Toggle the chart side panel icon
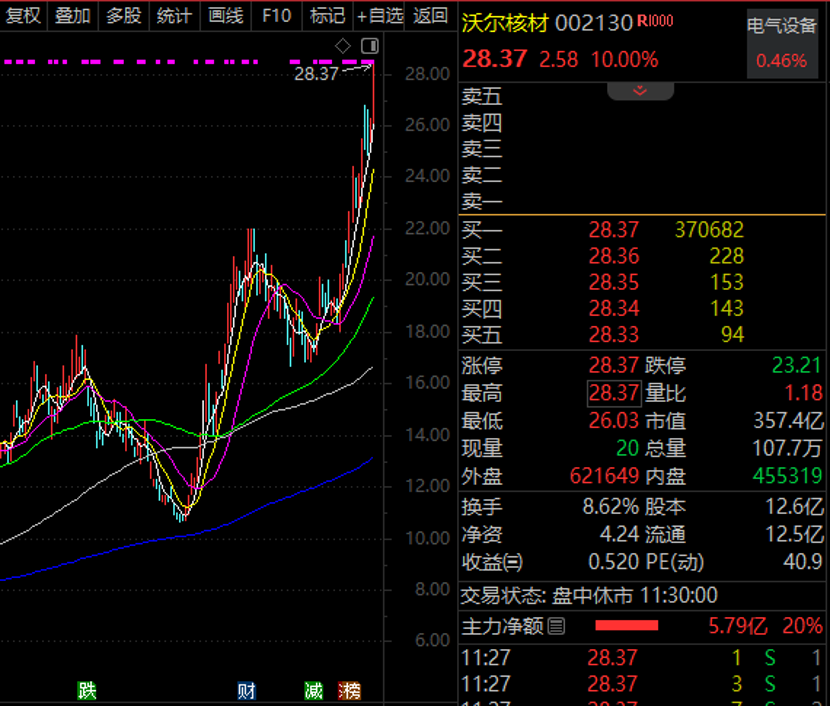Viewport: 830px width, 706px height. pos(370,46)
